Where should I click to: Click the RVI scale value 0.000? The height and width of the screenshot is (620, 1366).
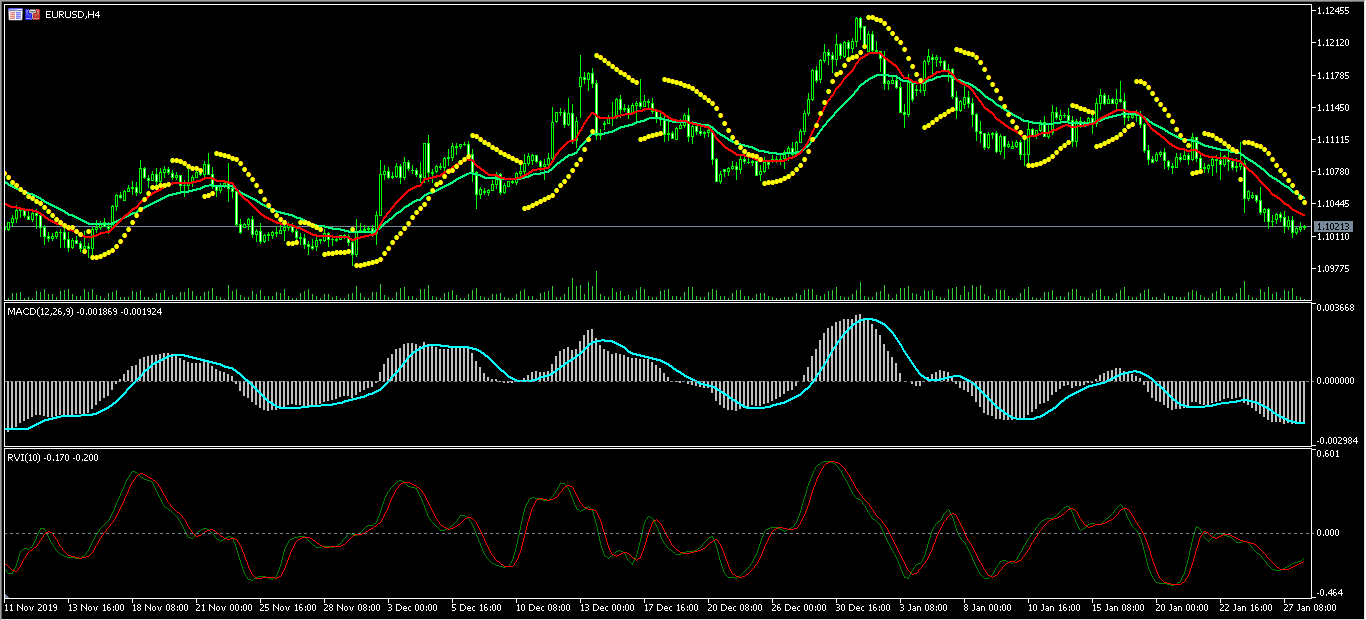coord(1329,533)
